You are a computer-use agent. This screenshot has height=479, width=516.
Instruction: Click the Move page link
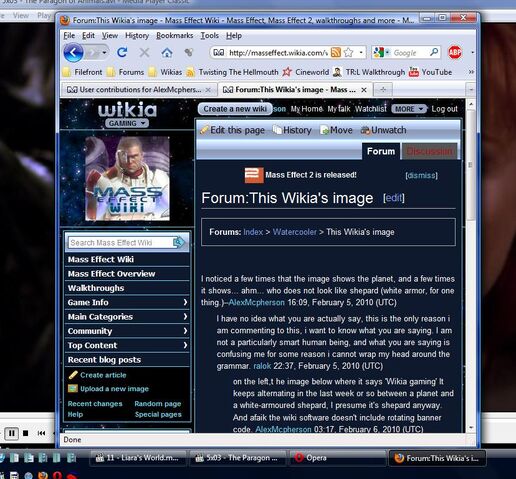pyautogui.click(x=336, y=130)
